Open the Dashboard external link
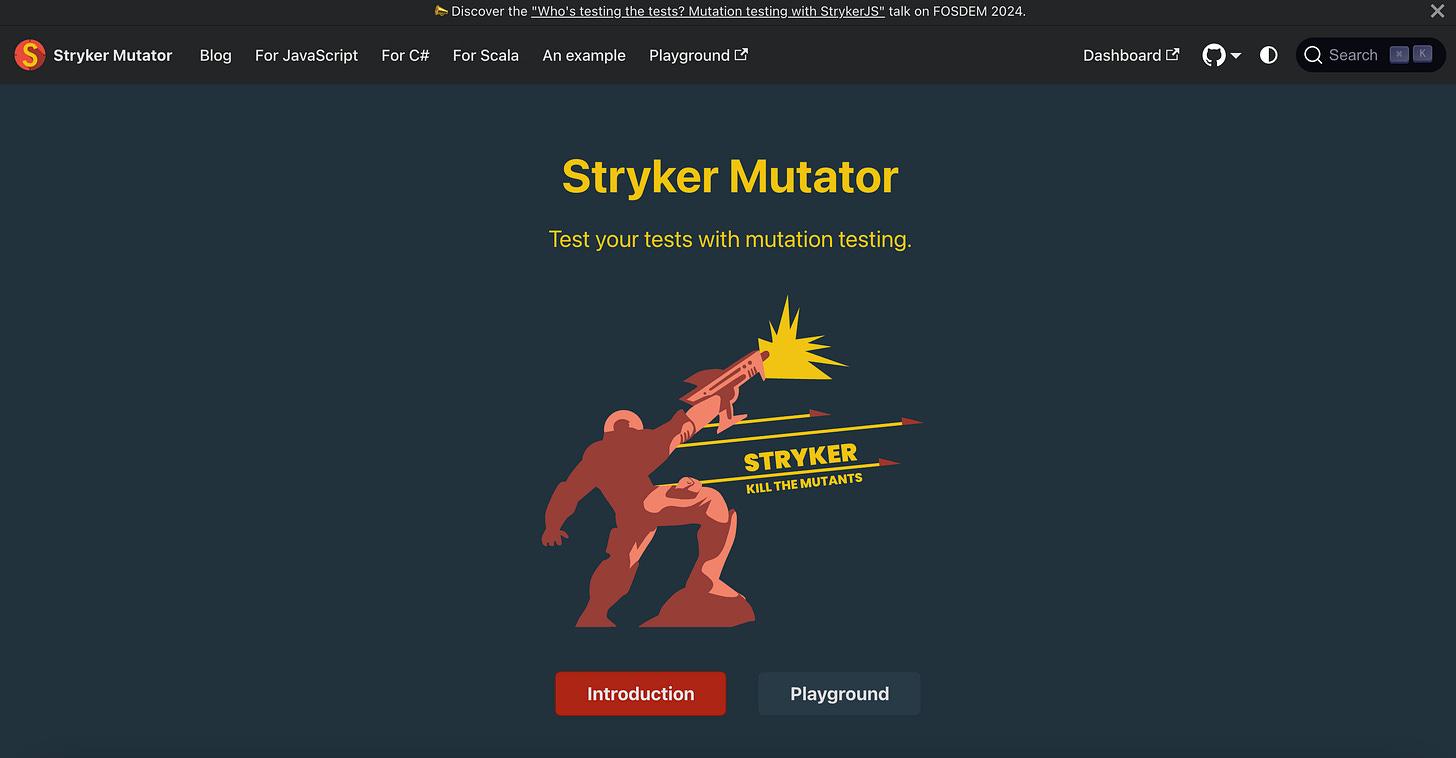 click(x=1131, y=55)
